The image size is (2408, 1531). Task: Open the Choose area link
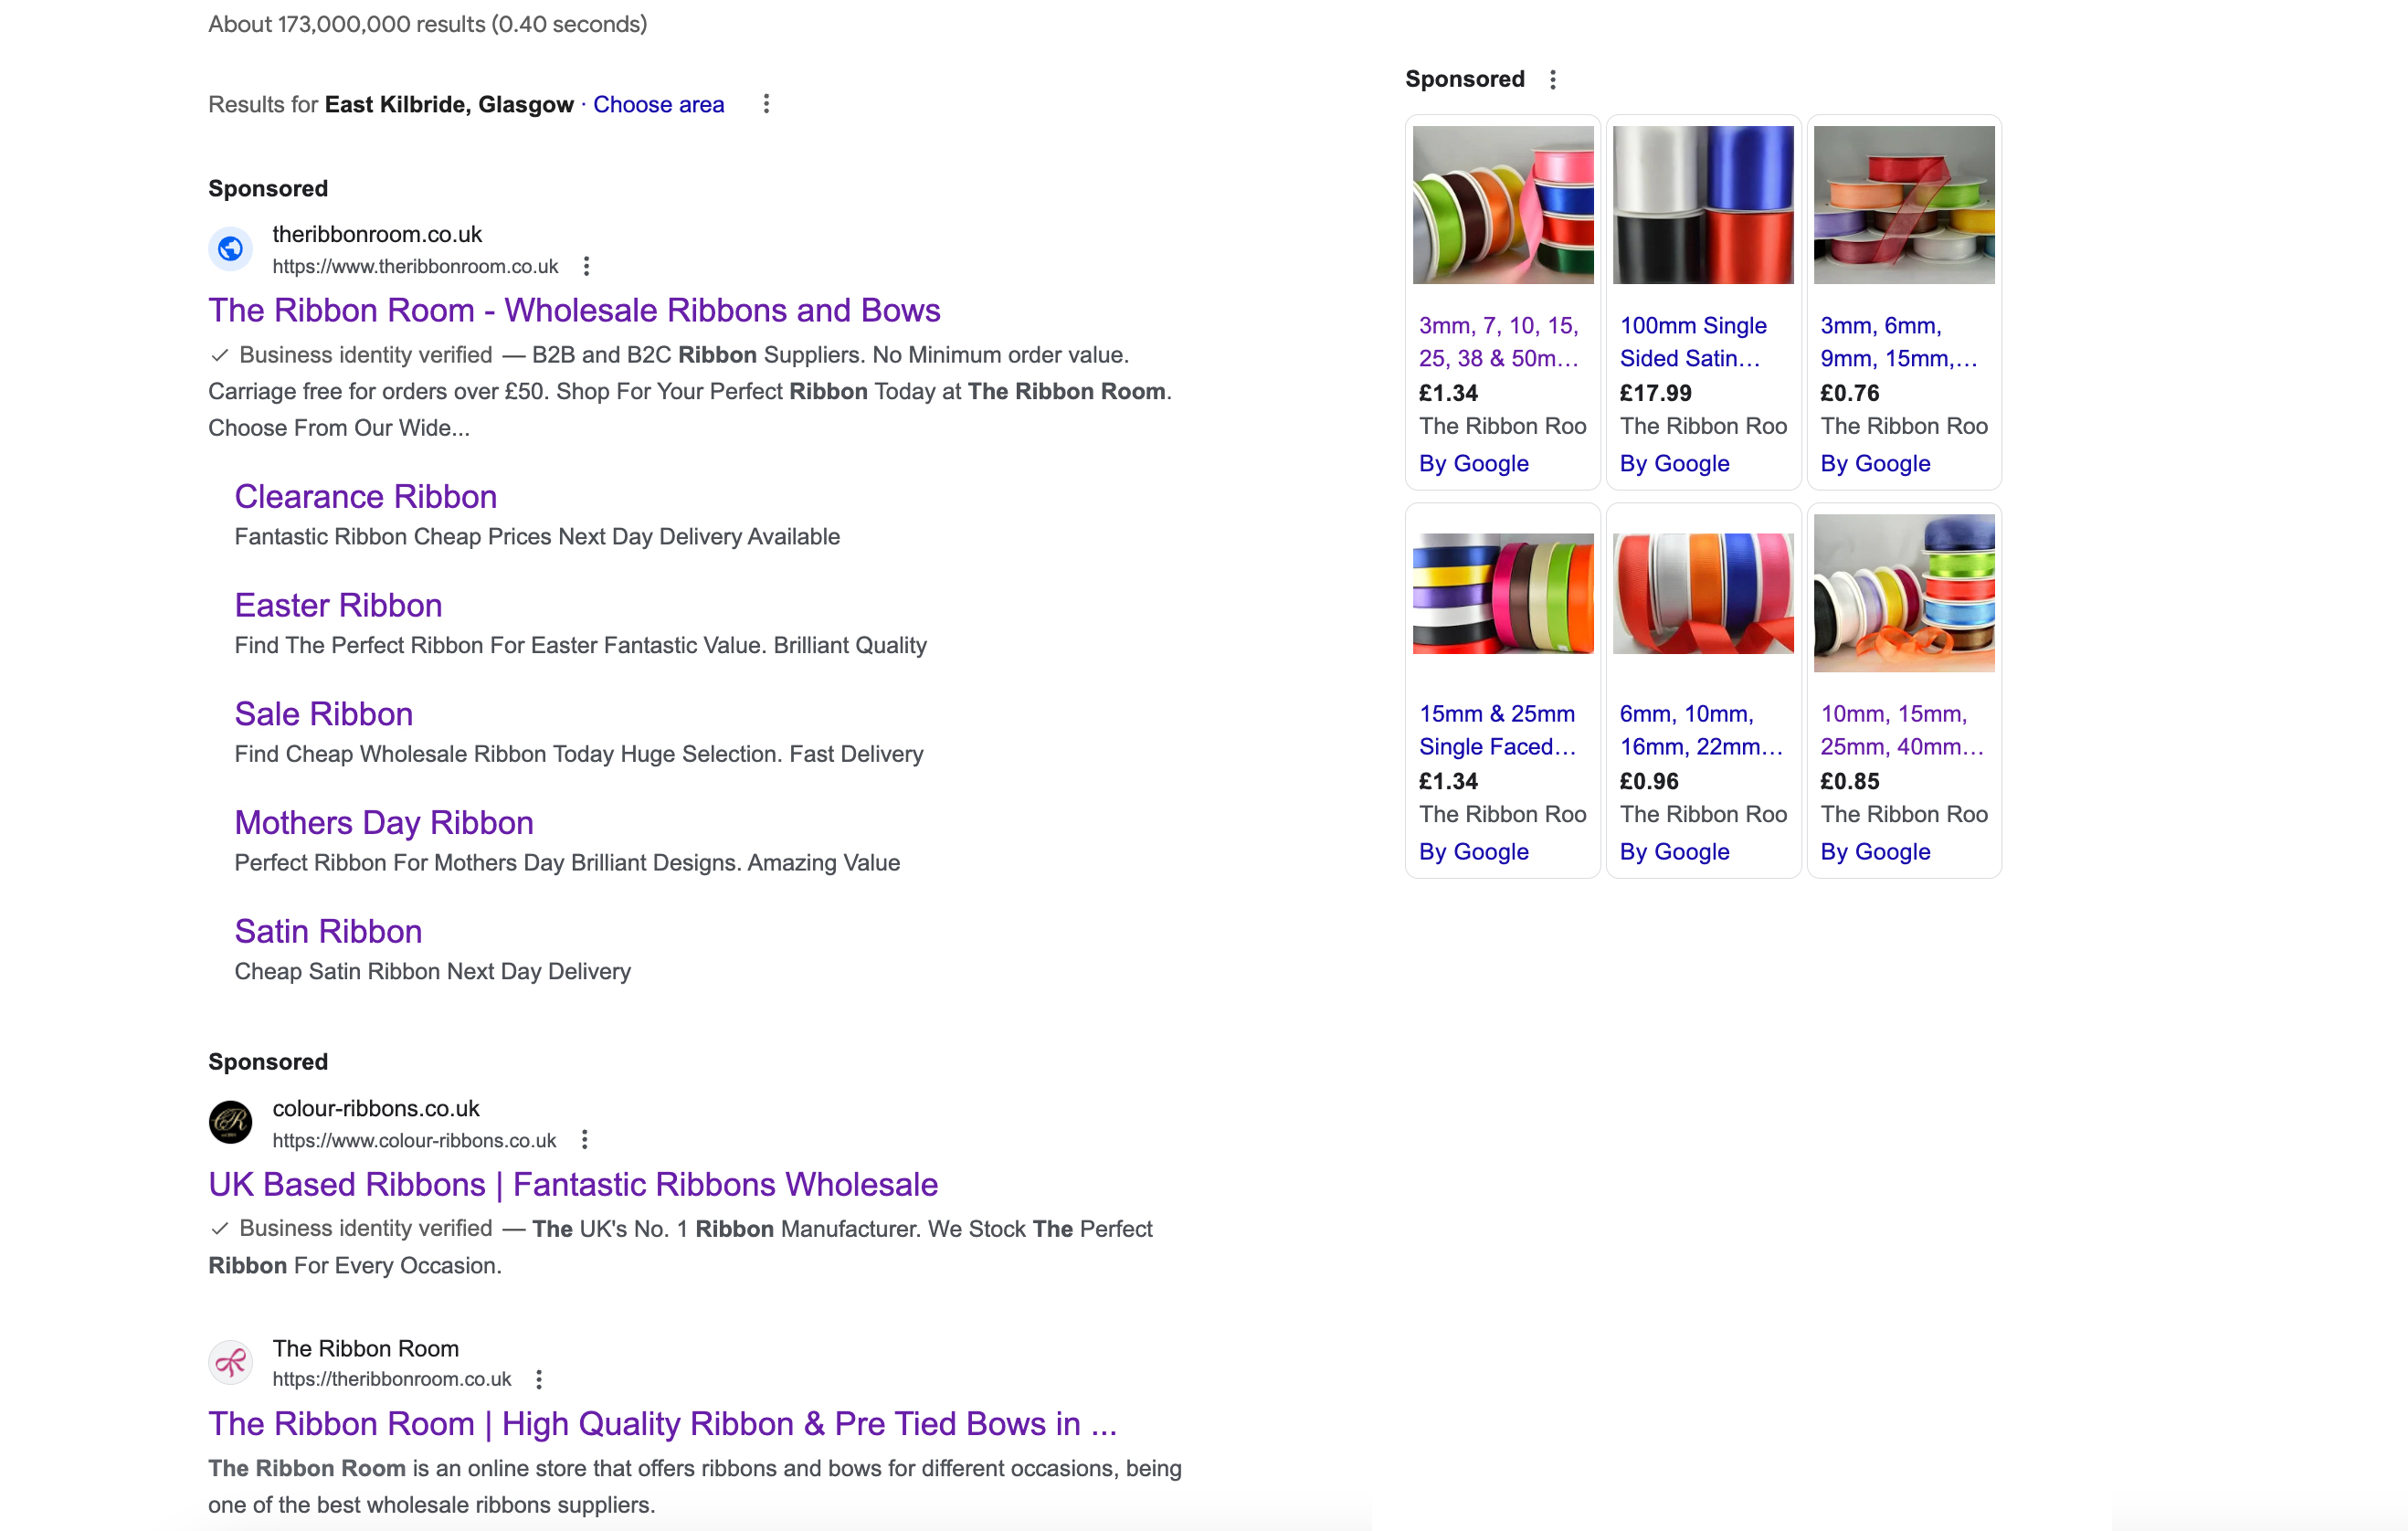pyautogui.click(x=658, y=104)
